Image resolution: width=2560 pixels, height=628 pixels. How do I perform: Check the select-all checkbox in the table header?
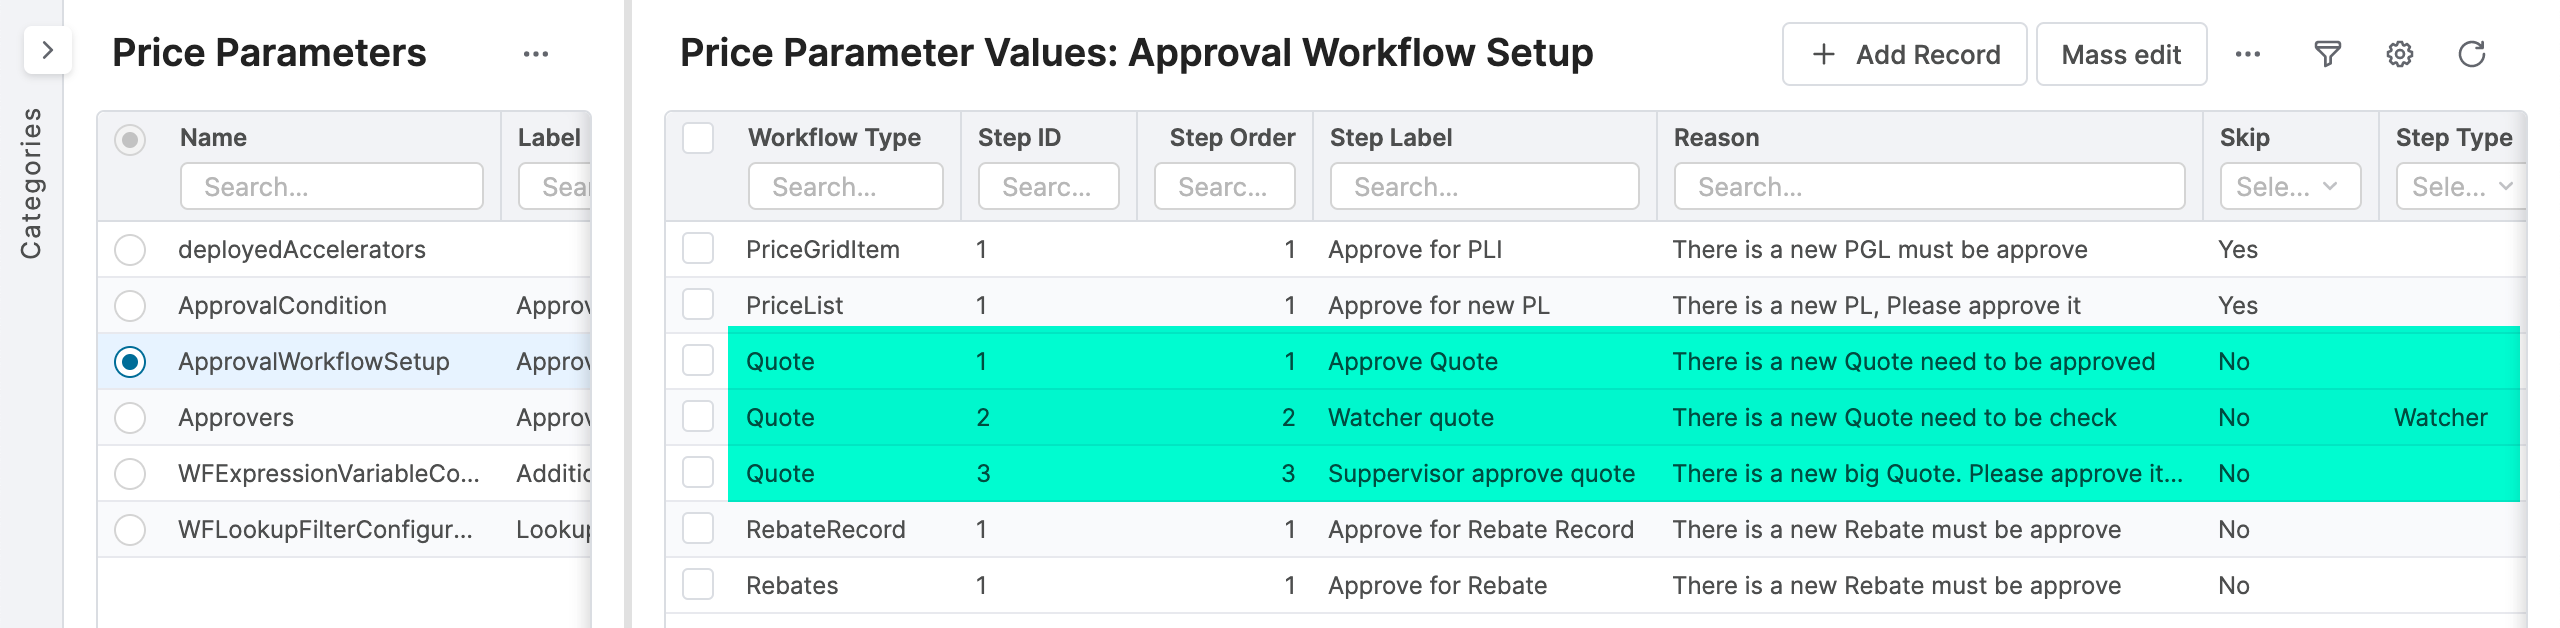[697, 137]
